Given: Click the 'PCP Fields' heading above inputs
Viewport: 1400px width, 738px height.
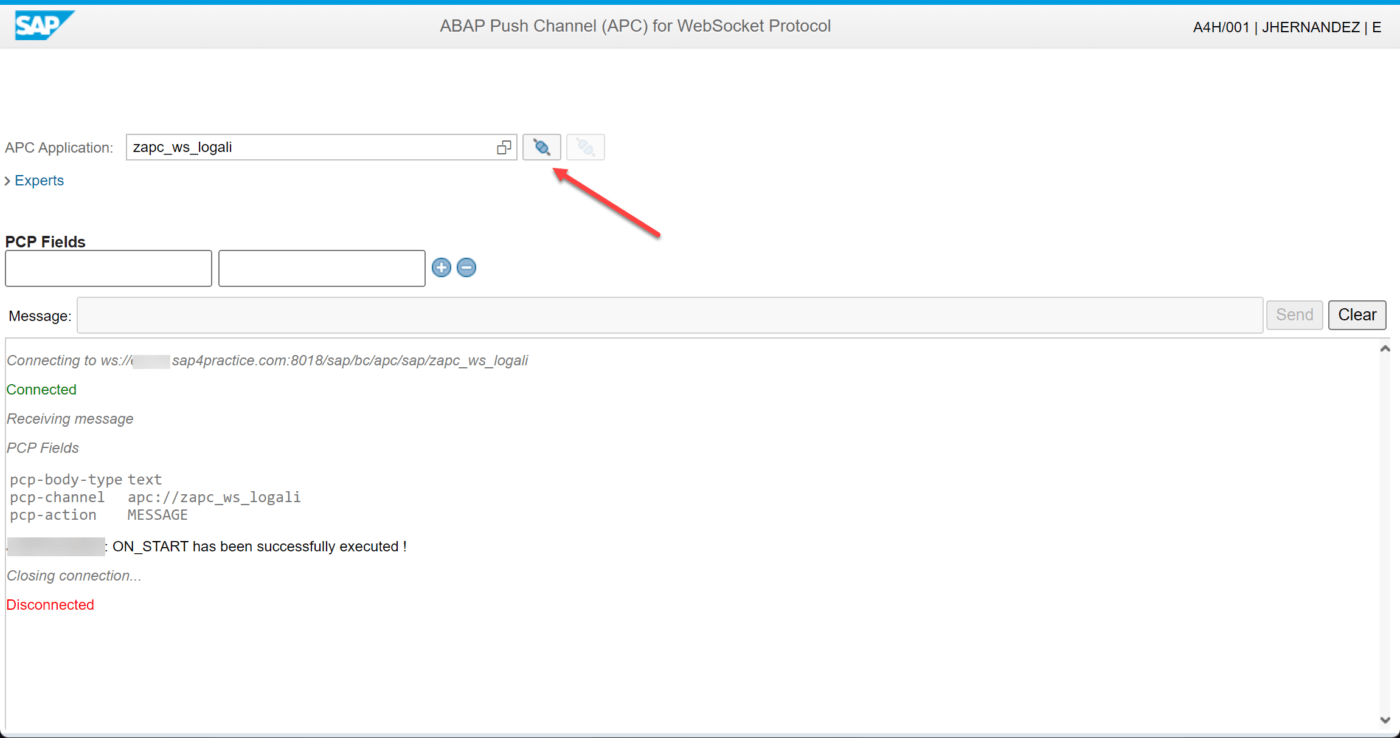Looking at the screenshot, I should 45,242.
